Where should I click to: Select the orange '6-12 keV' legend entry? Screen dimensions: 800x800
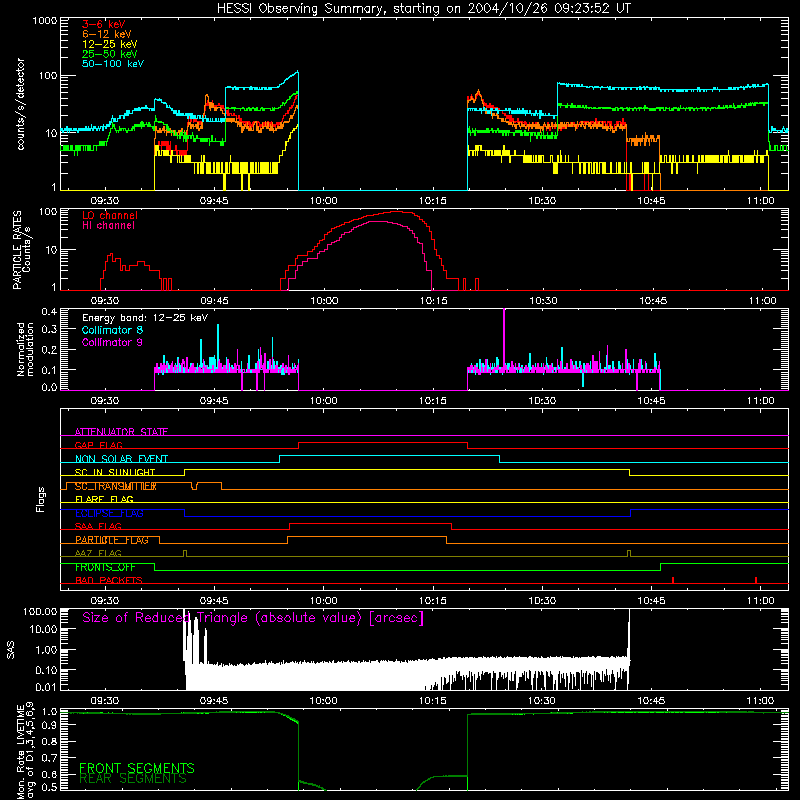point(107,34)
